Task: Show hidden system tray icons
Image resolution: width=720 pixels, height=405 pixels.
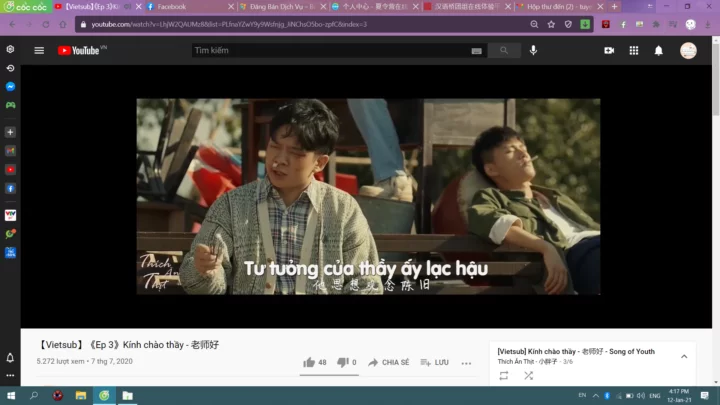Action: (596, 395)
